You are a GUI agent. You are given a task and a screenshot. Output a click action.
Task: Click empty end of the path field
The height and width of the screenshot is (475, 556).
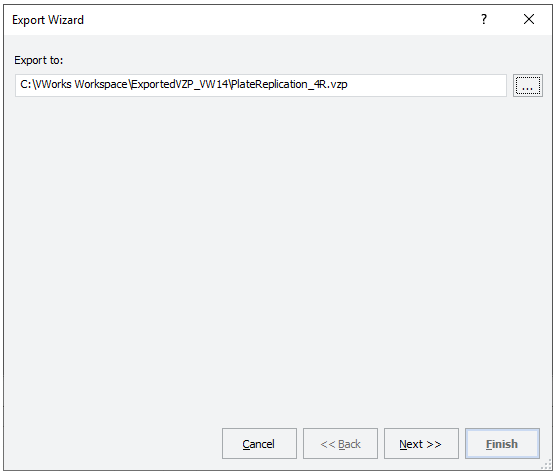tap(426, 85)
